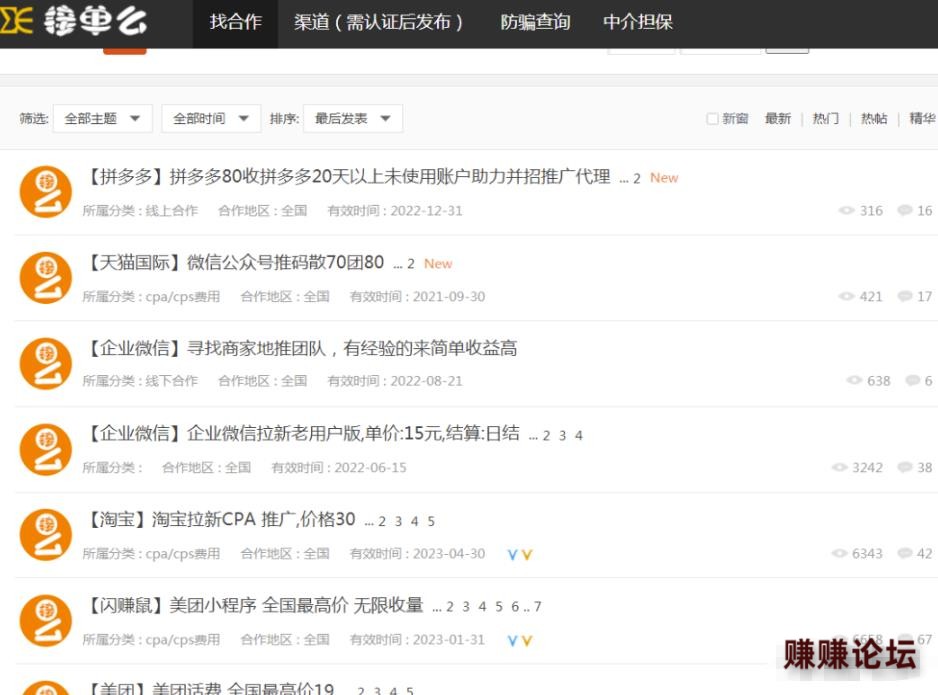This screenshot has height=695, width=938.
Task: Click view count icon on 拼多多 post
Action: 846,211
